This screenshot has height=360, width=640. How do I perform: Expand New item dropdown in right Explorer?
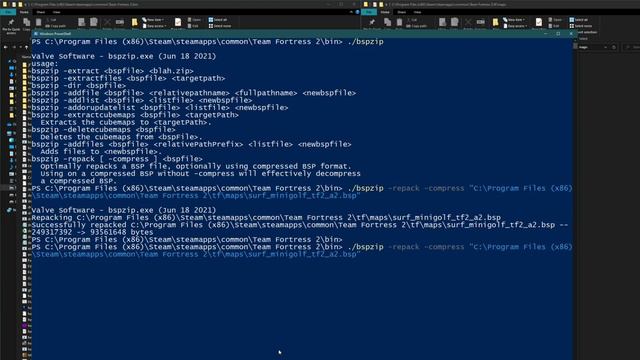[x=514, y=20]
